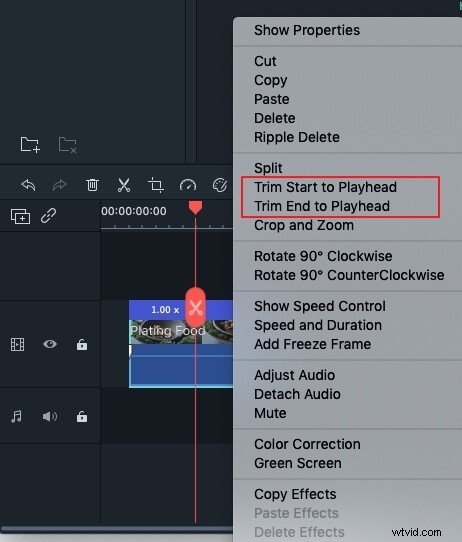
Task: Choose Trim Start to Playhead
Action: pyautogui.click(x=325, y=187)
